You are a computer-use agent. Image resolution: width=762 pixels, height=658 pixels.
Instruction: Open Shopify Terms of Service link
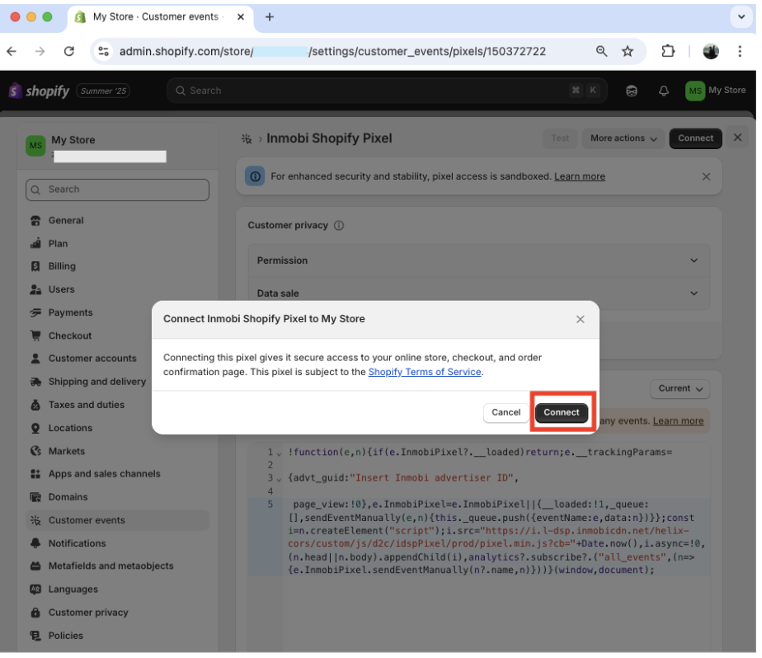click(x=425, y=372)
